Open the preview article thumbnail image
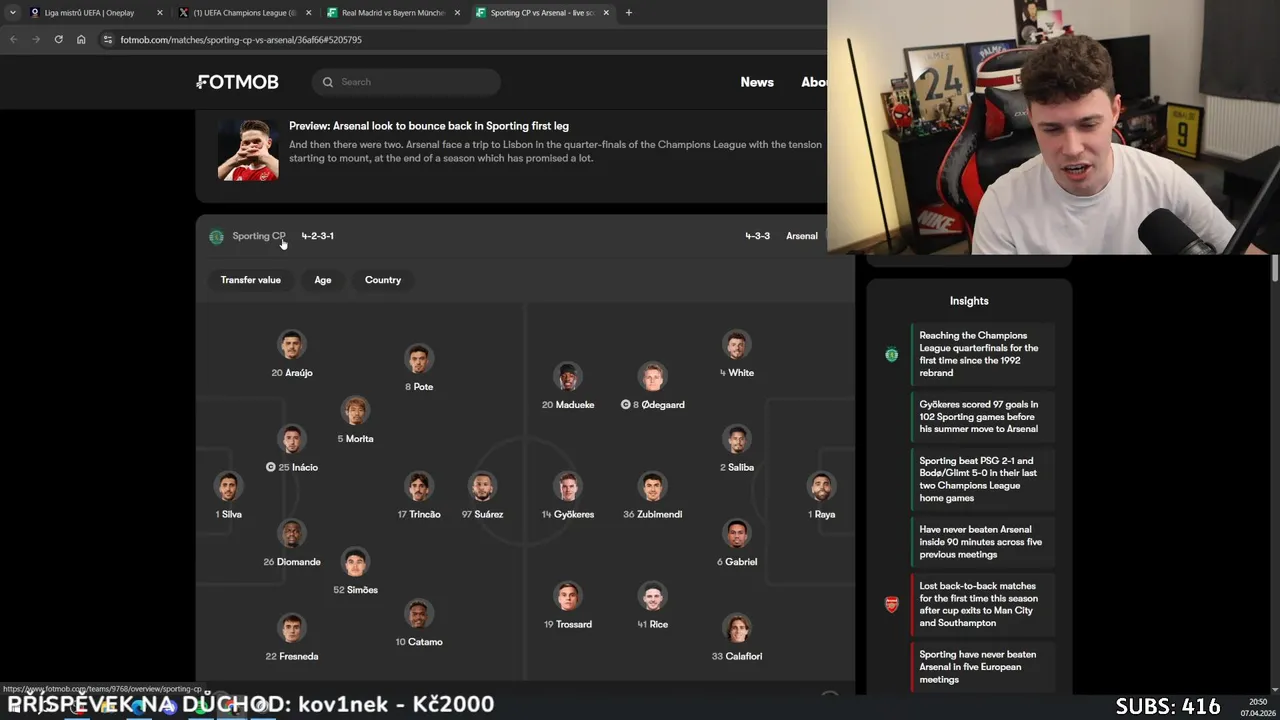This screenshot has width=1280, height=720. pyautogui.click(x=248, y=150)
